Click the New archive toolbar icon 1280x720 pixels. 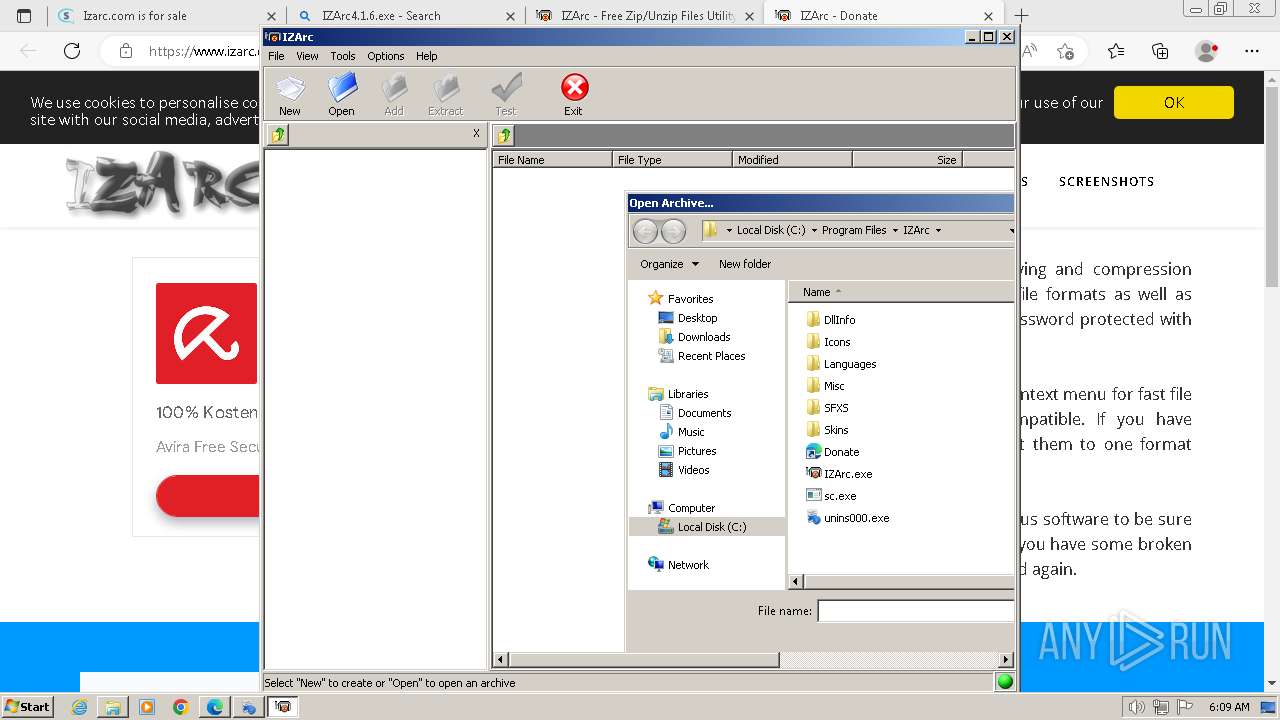[290, 95]
